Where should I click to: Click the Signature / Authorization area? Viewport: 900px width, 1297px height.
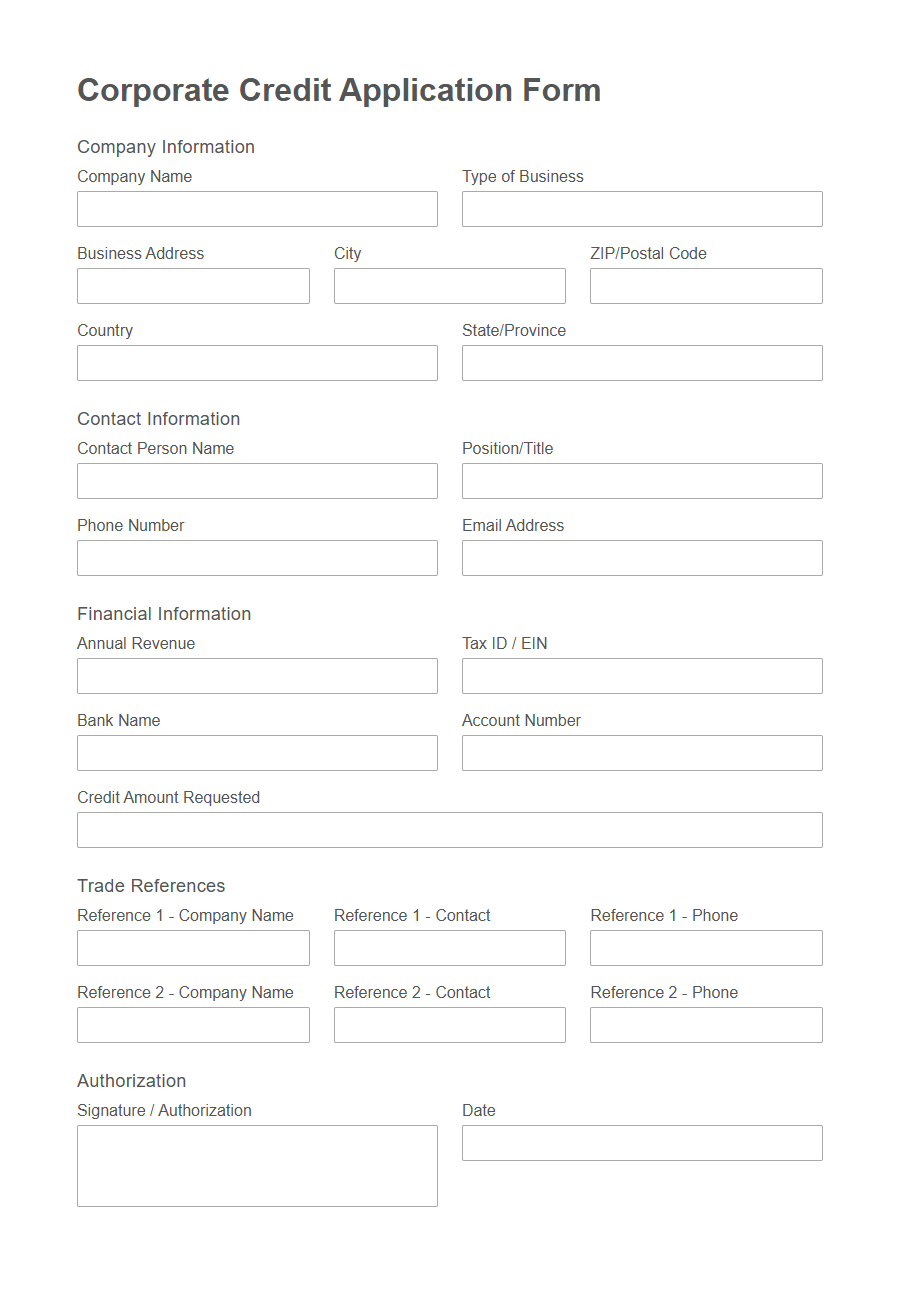click(257, 1166)
